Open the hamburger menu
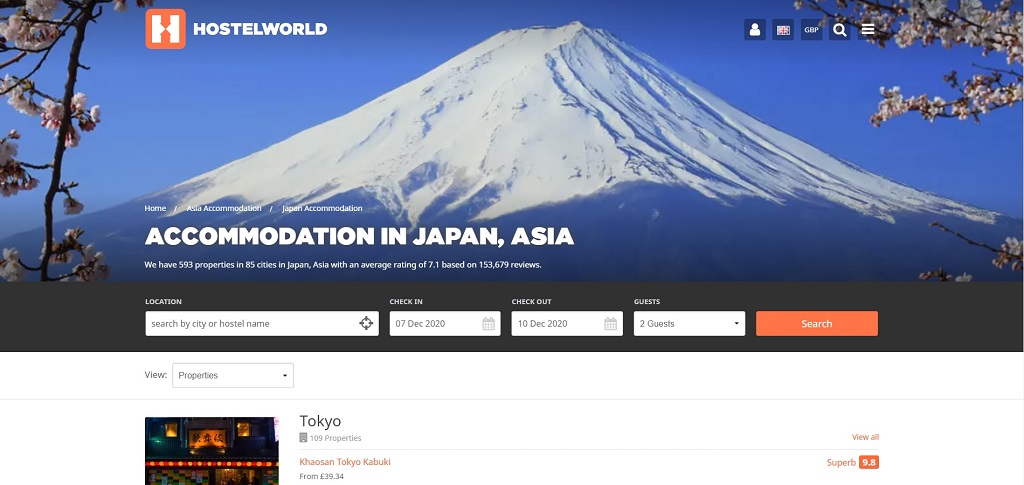Image resolution: width=1024 pixels, height=485 pixels. click(x=868, y=30)
